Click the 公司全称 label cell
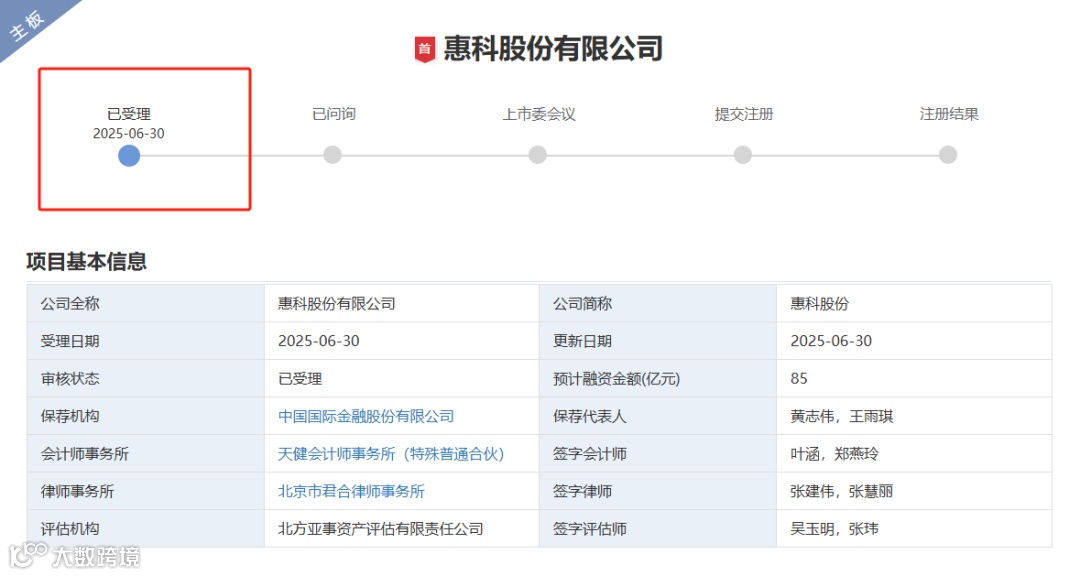Image resolution: width=1080 pixels, height=576 pixels. coord(145,303)
